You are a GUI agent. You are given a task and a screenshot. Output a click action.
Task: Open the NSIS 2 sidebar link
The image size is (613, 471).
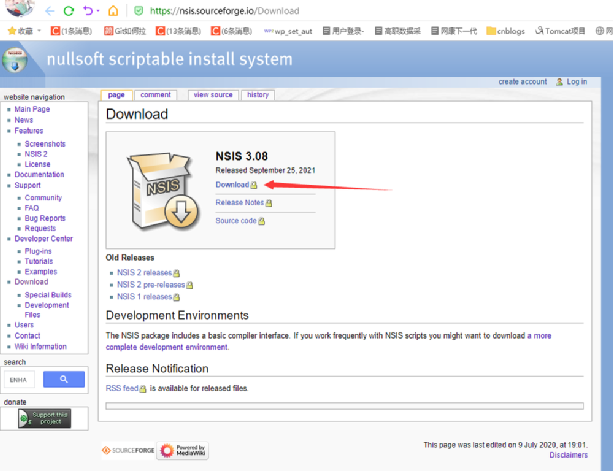click(x=36, y=154)
